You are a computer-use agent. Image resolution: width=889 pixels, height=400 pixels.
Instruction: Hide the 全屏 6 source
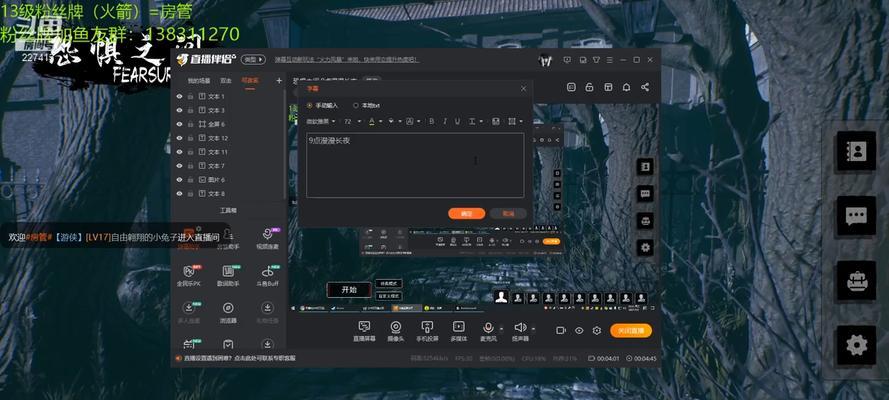tap(180, 124)
